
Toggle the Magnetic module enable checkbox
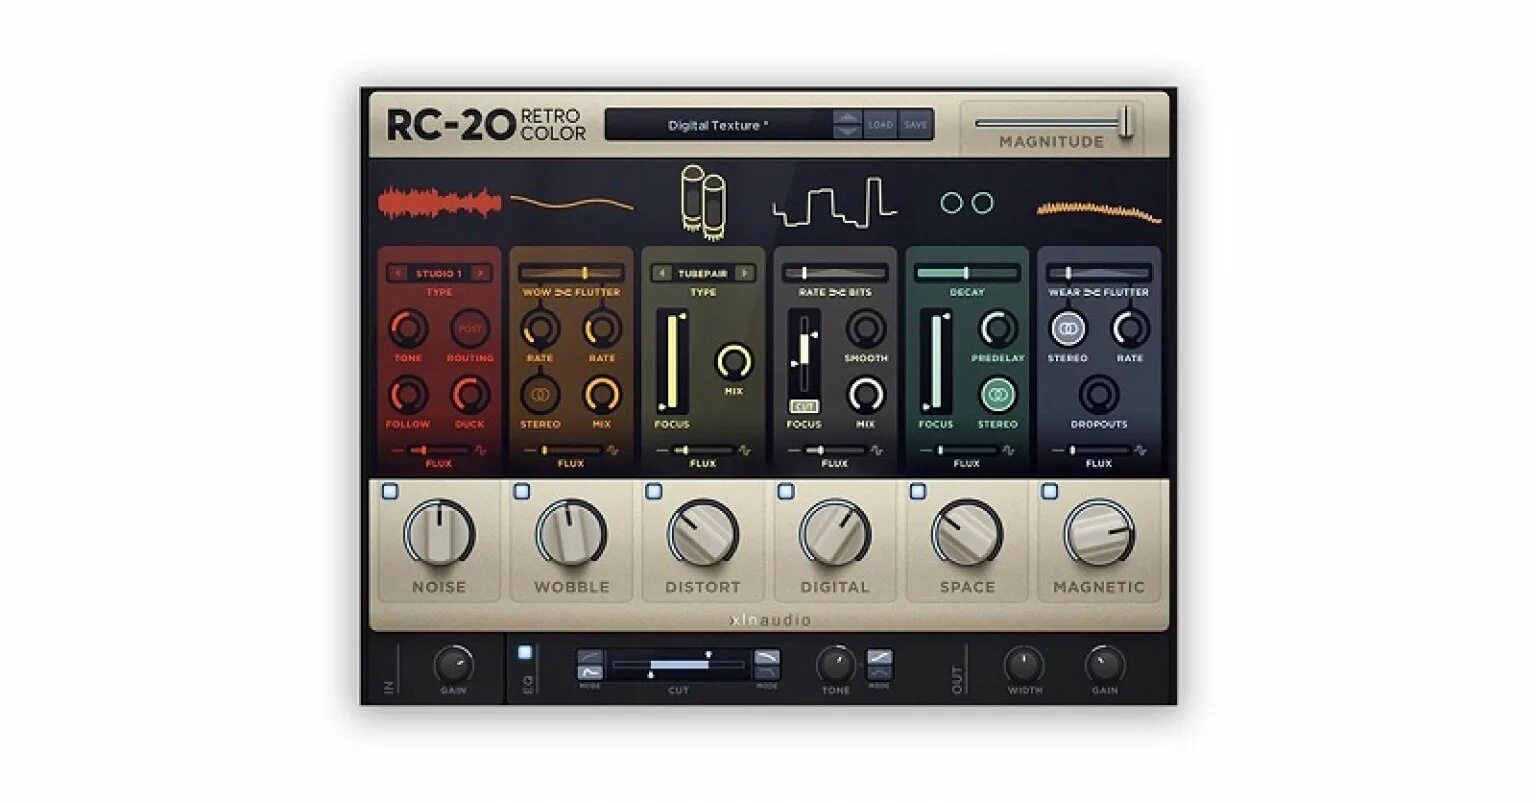coord(1050,492)
